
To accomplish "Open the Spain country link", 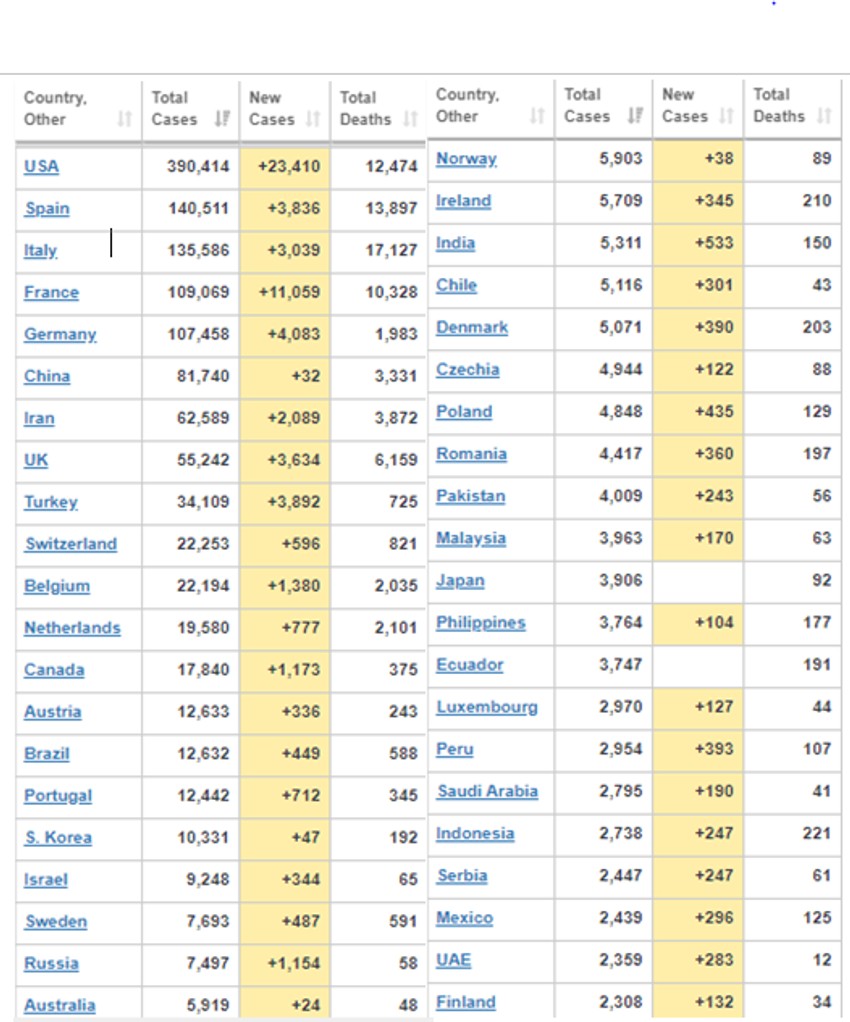I will point(47,209).
